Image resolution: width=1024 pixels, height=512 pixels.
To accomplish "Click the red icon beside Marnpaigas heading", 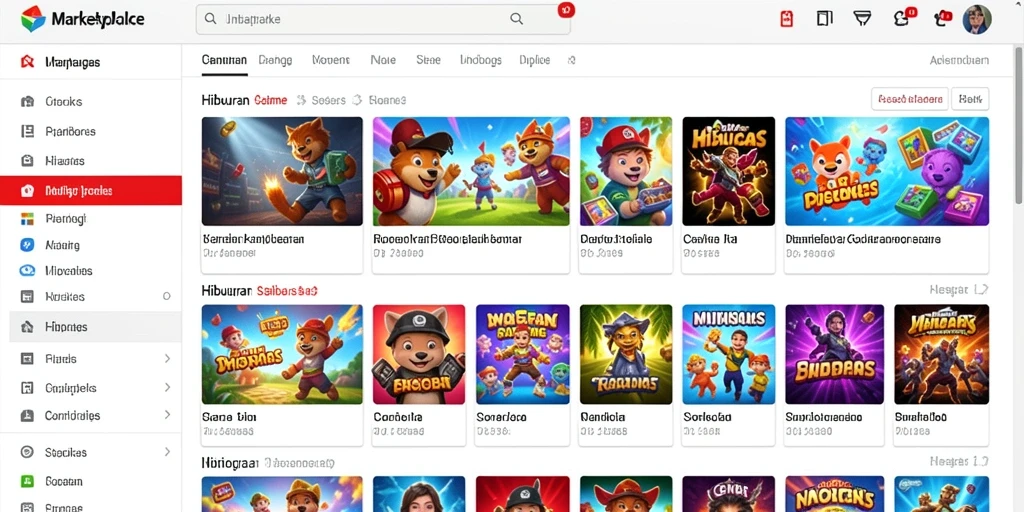I will coord(27,62).
